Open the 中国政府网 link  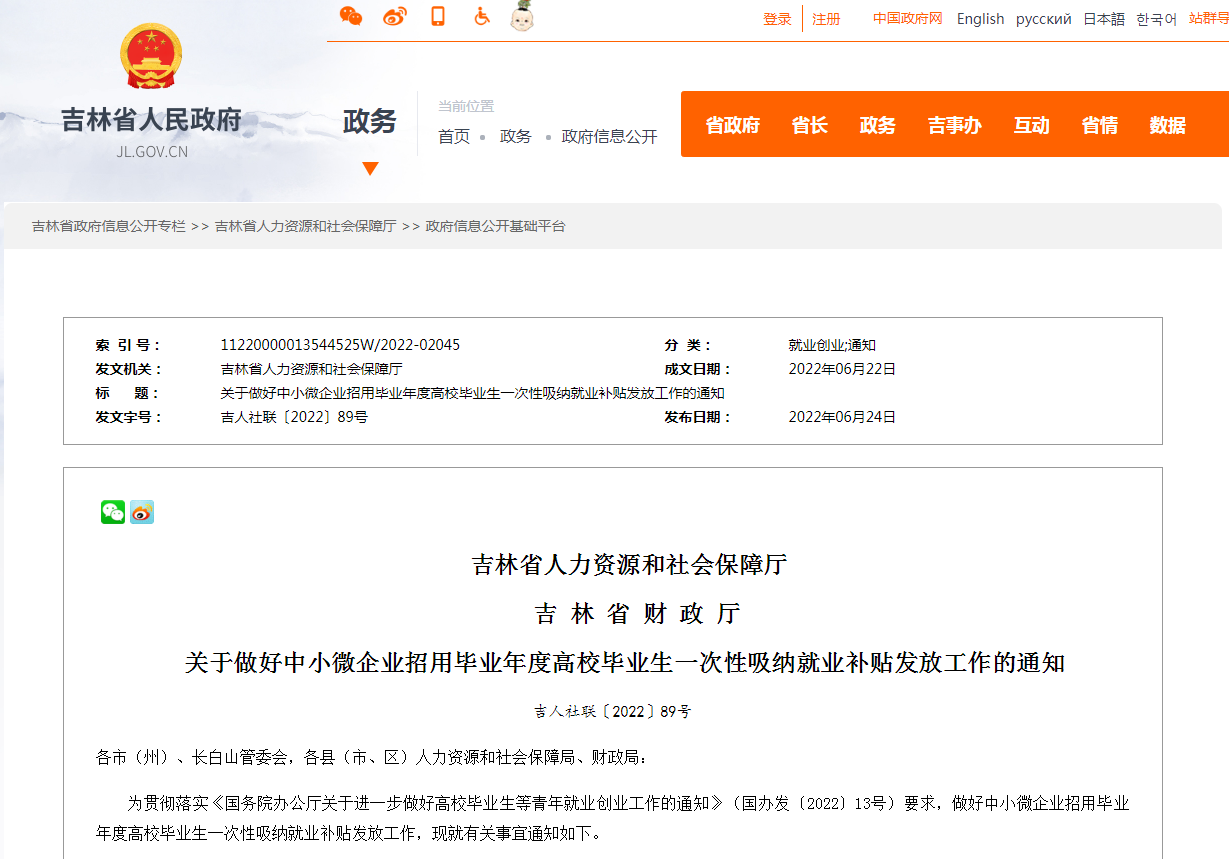coord(907,19)
